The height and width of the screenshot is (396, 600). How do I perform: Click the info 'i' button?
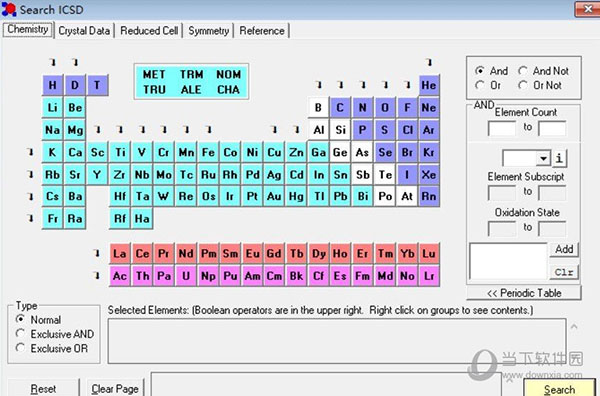coord(559,158)
